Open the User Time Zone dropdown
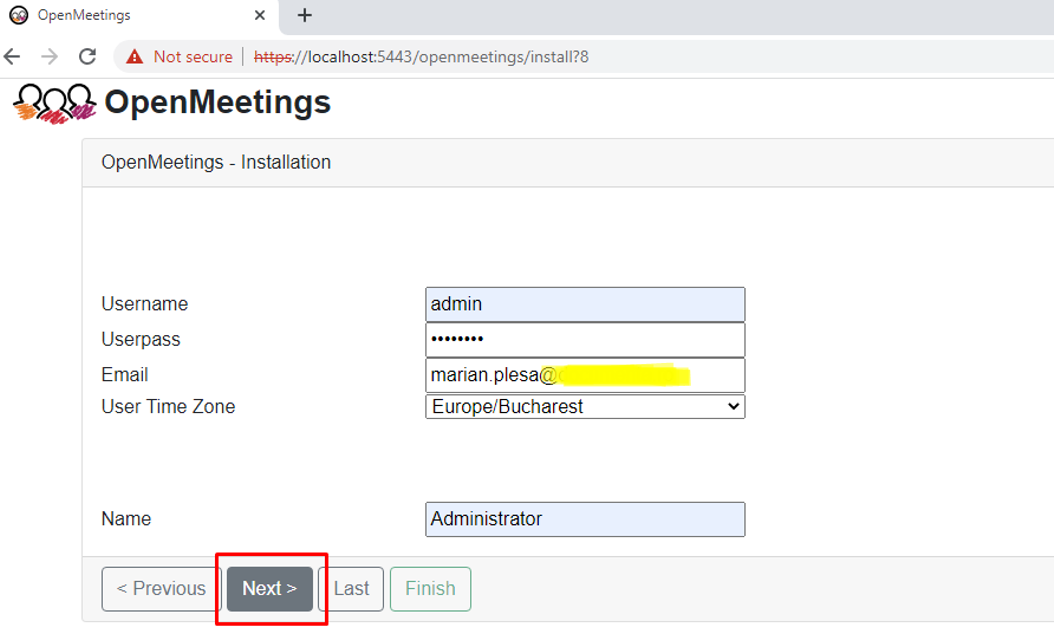The height and width of the screenshot is (632, 1056). [585, 407]
